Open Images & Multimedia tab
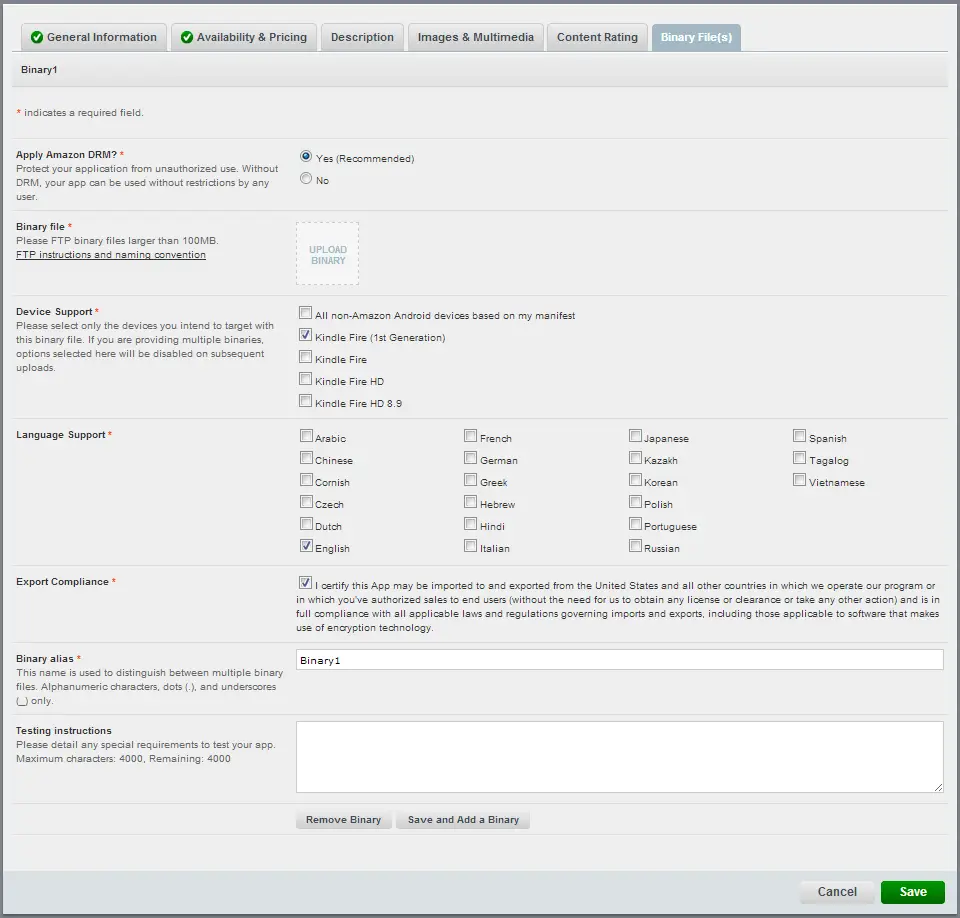Viewport: 960px width, 918px height. click(475, 37)
